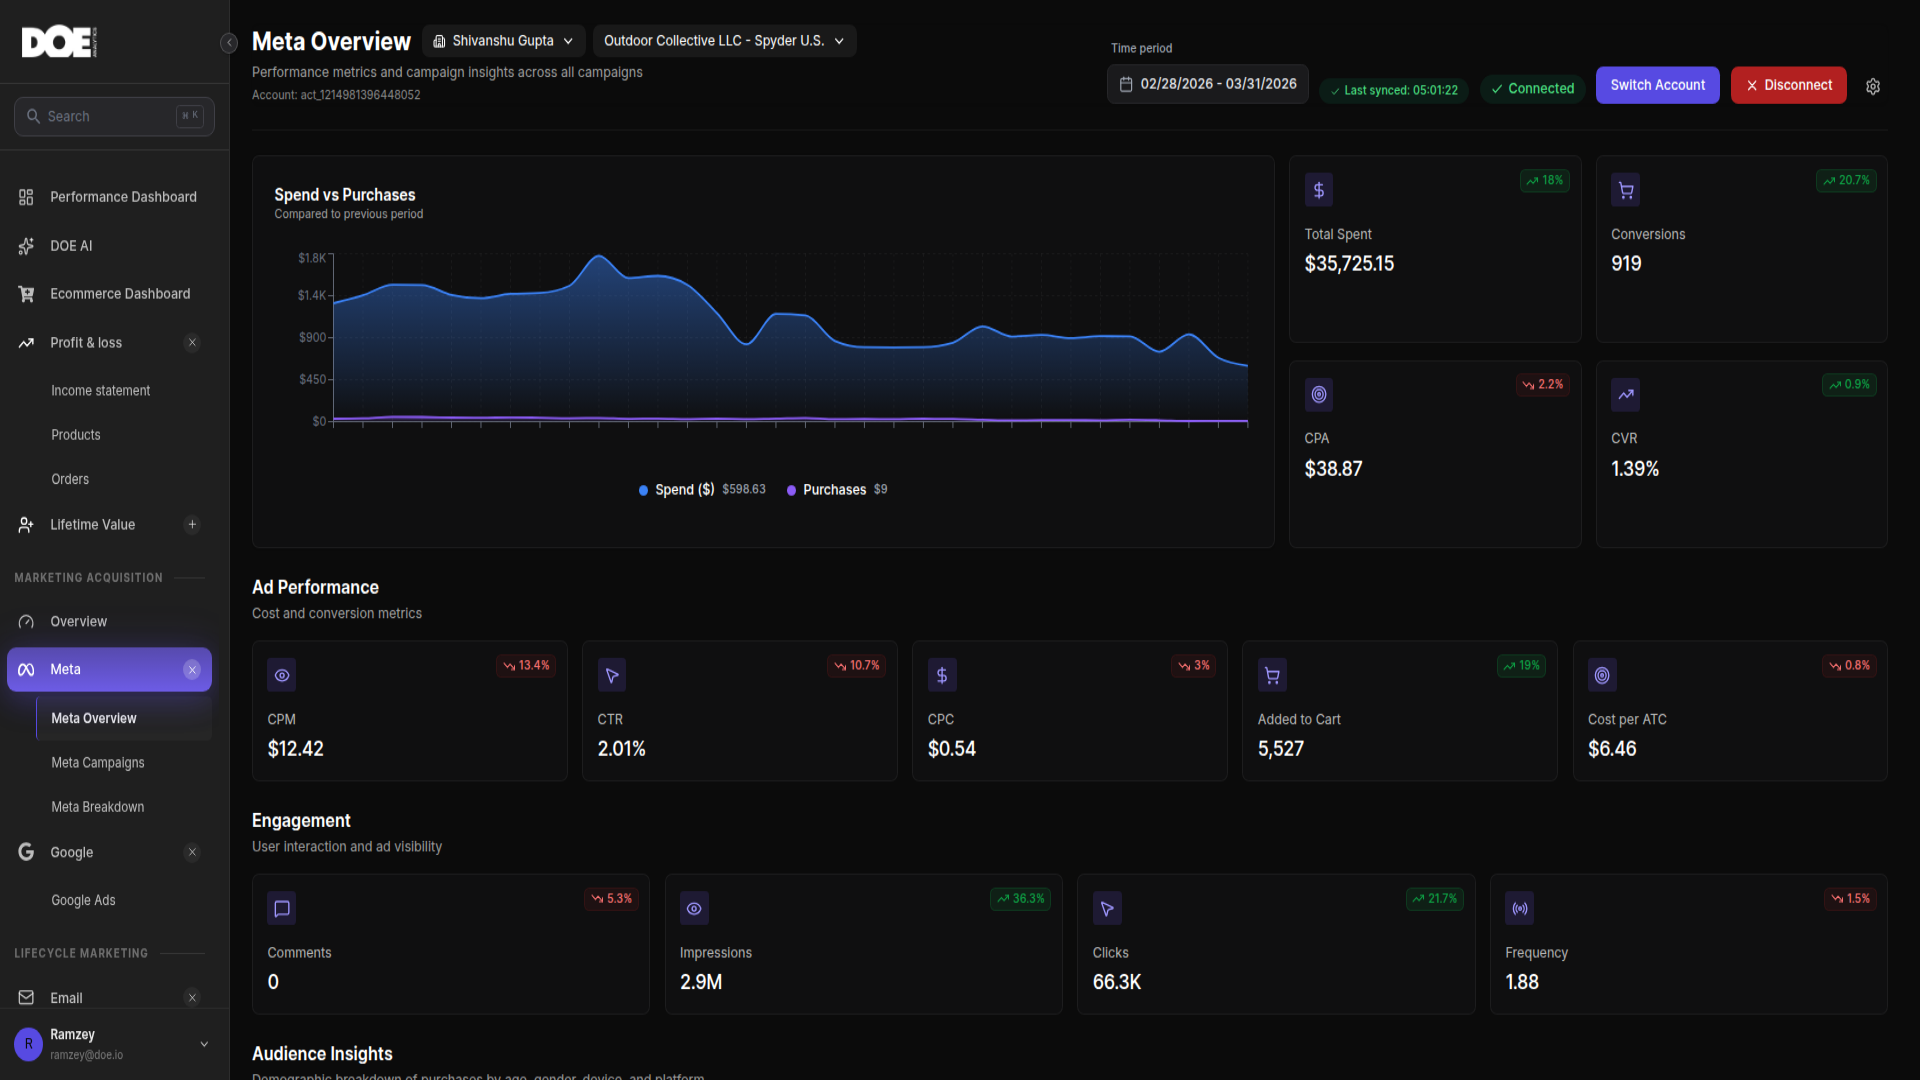Collapse the Profit & loss section

pyautogui.click(x=192, y=343)
